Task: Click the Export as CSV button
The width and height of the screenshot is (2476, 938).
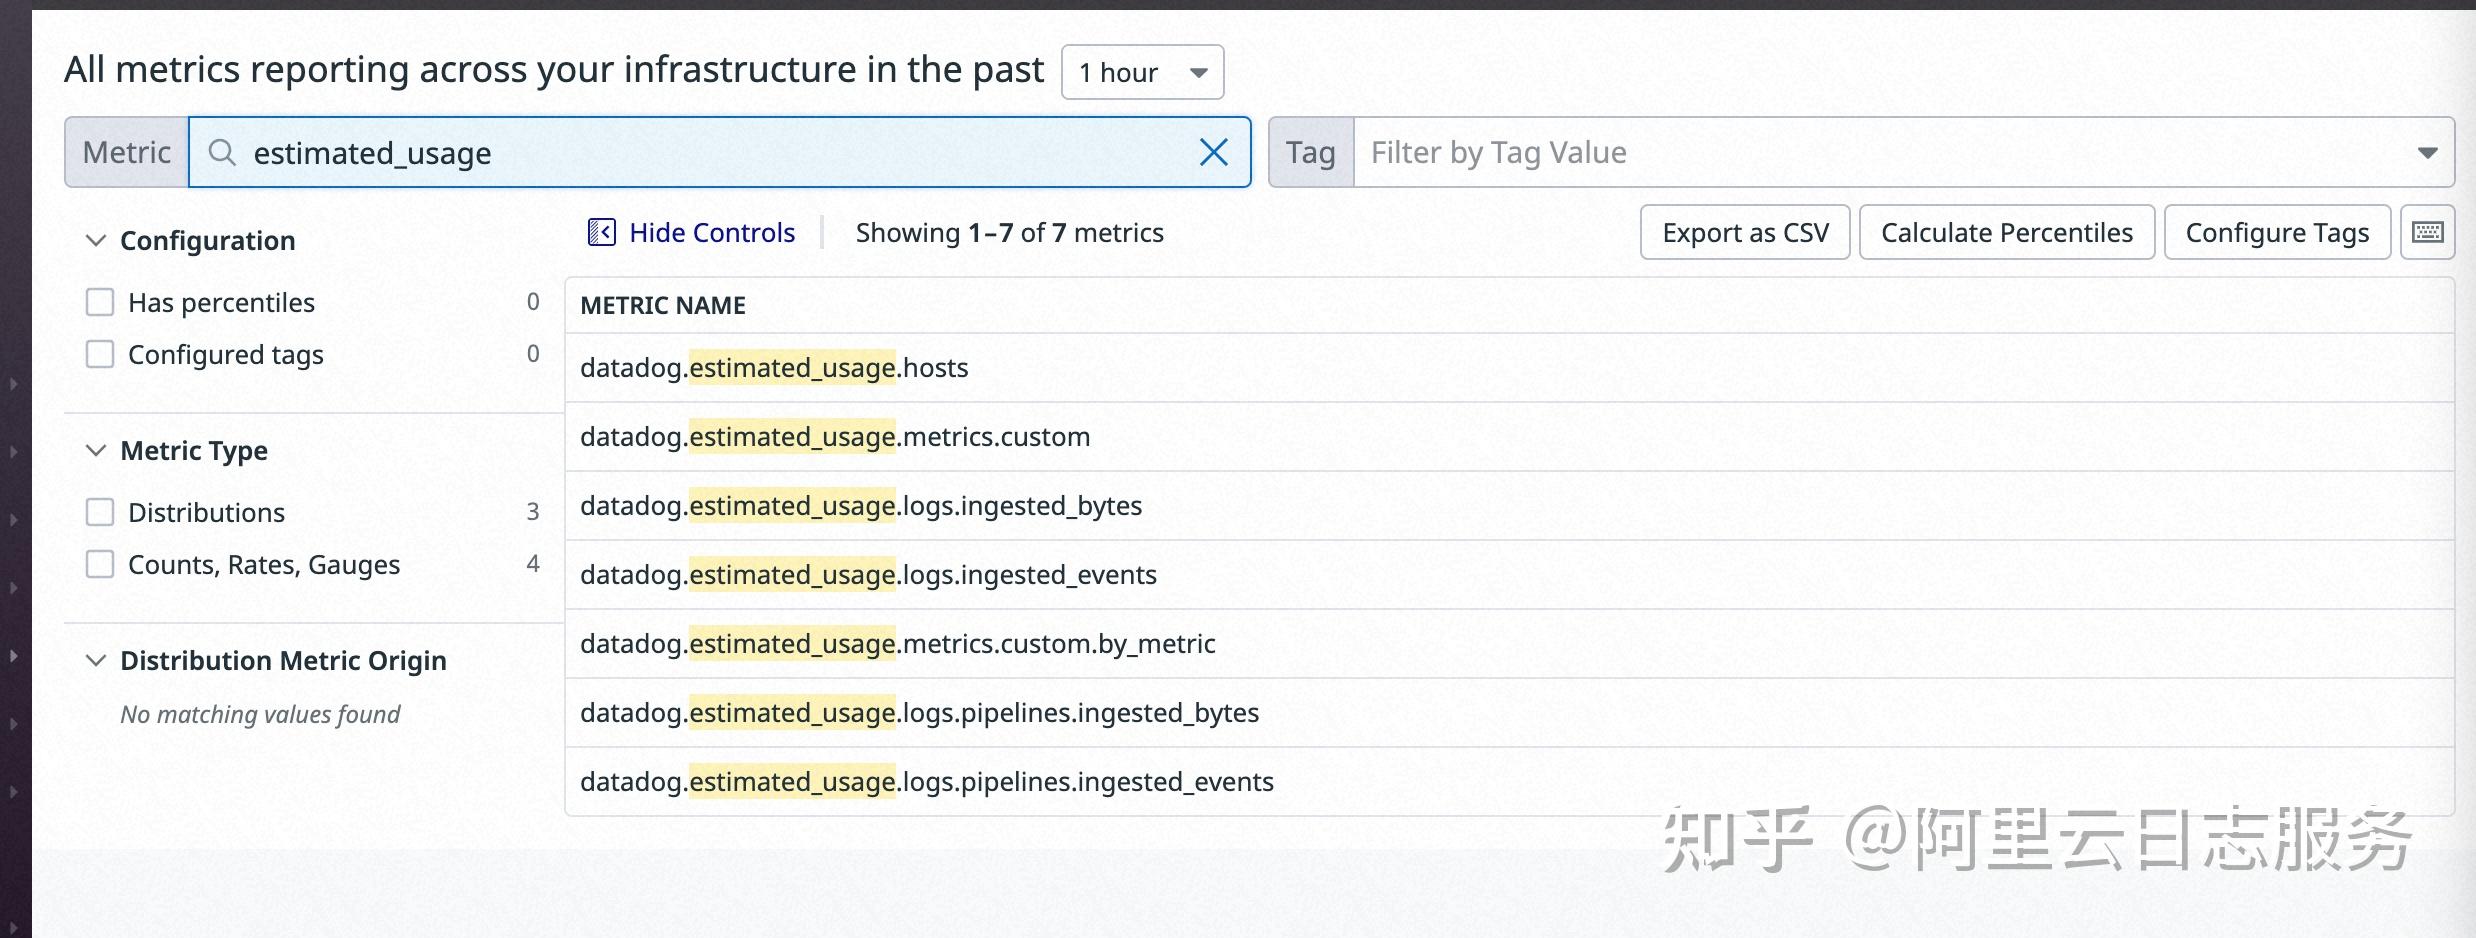Action: [1744, 231]
